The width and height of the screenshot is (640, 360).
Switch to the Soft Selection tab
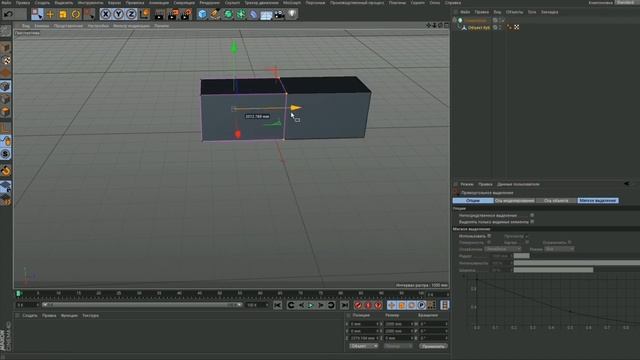598,200
